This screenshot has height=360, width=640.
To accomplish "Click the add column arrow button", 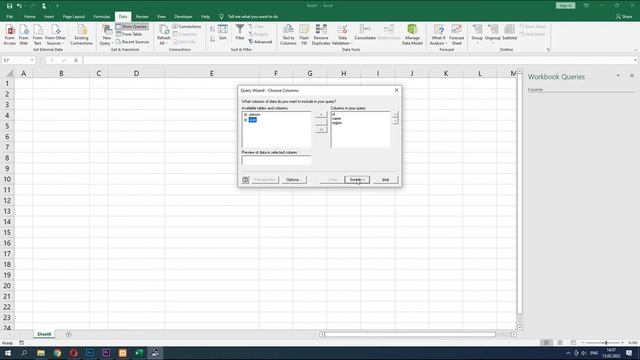I will (x=321, y=115).
